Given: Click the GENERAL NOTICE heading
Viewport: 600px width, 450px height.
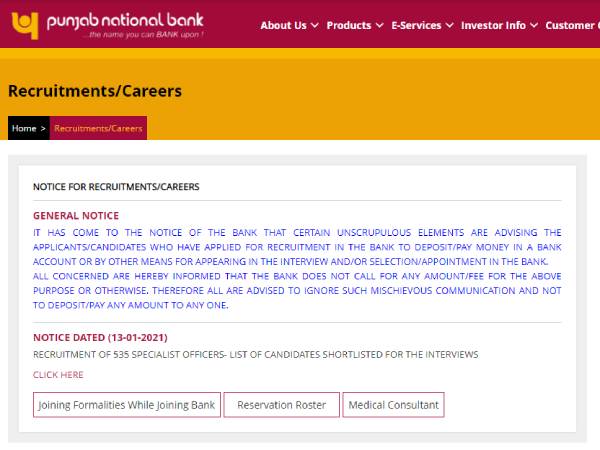Looking at the screenshot, I should click(76, 216).
